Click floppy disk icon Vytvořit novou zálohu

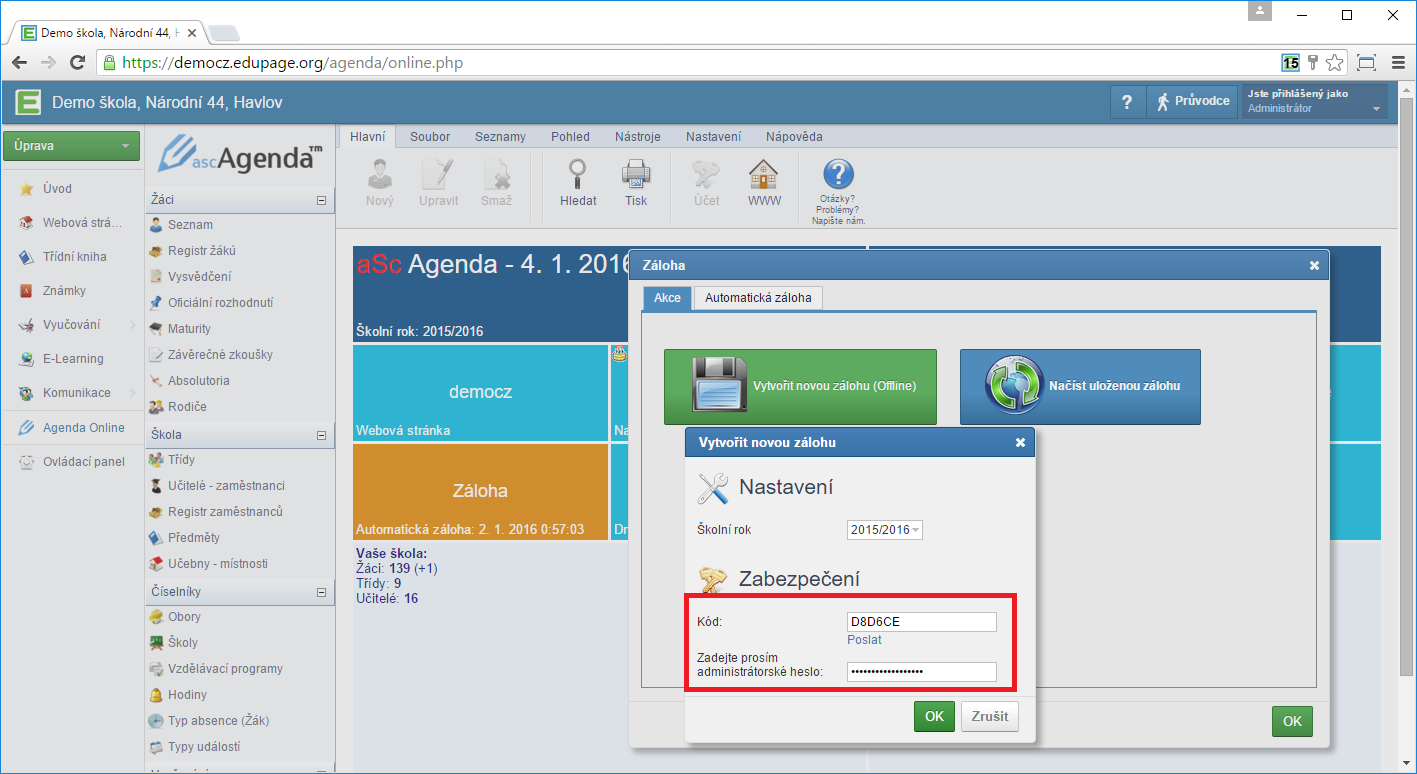point(720,386)
